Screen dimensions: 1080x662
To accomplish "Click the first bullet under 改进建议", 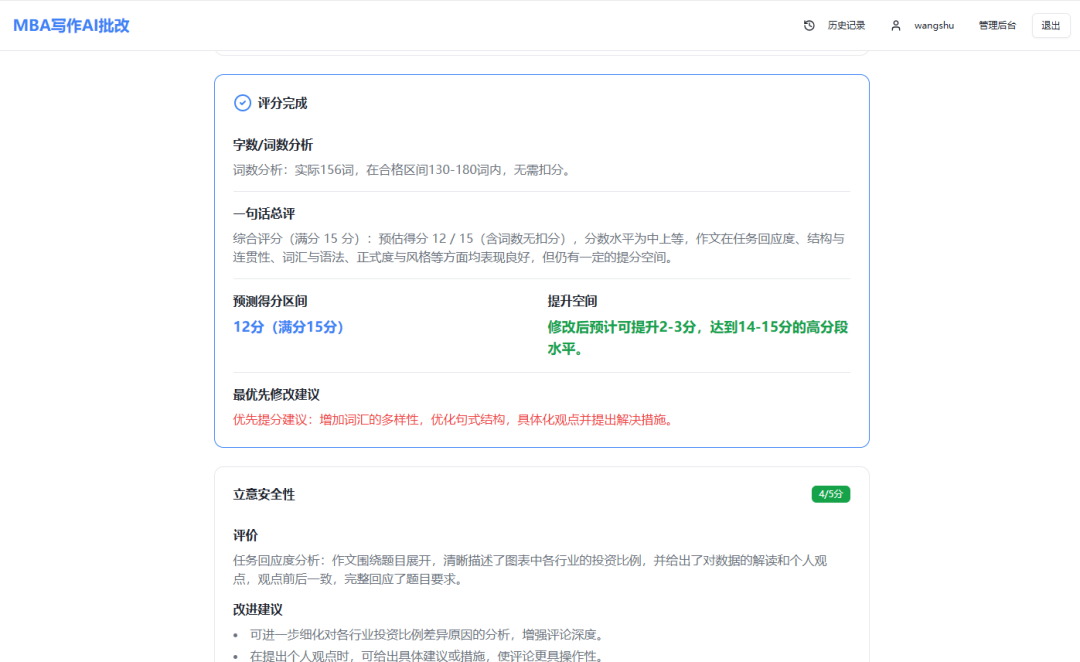I will [426, 635].
